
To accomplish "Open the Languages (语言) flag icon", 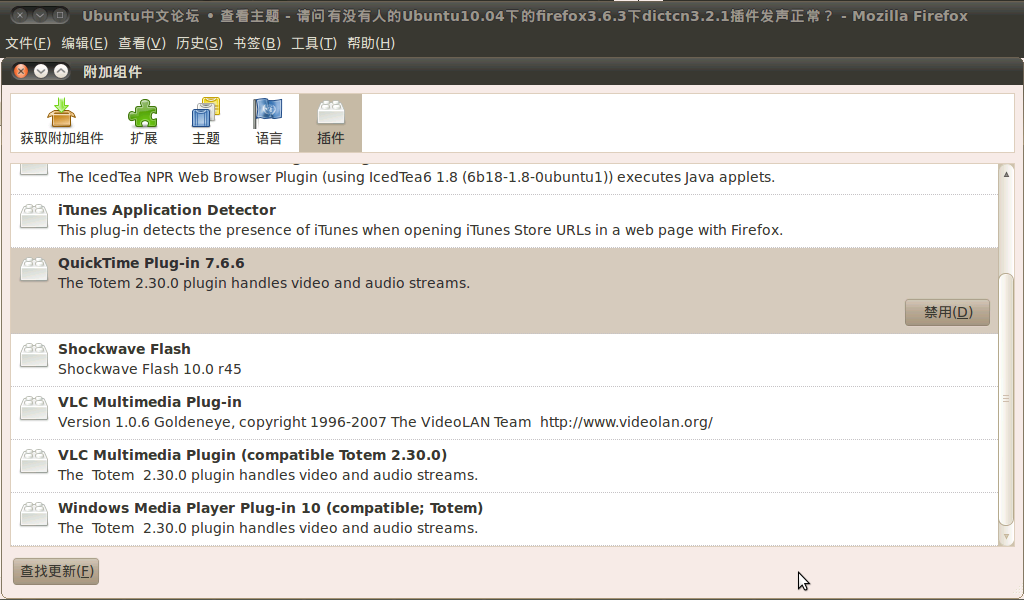I will tap(268, 123).
